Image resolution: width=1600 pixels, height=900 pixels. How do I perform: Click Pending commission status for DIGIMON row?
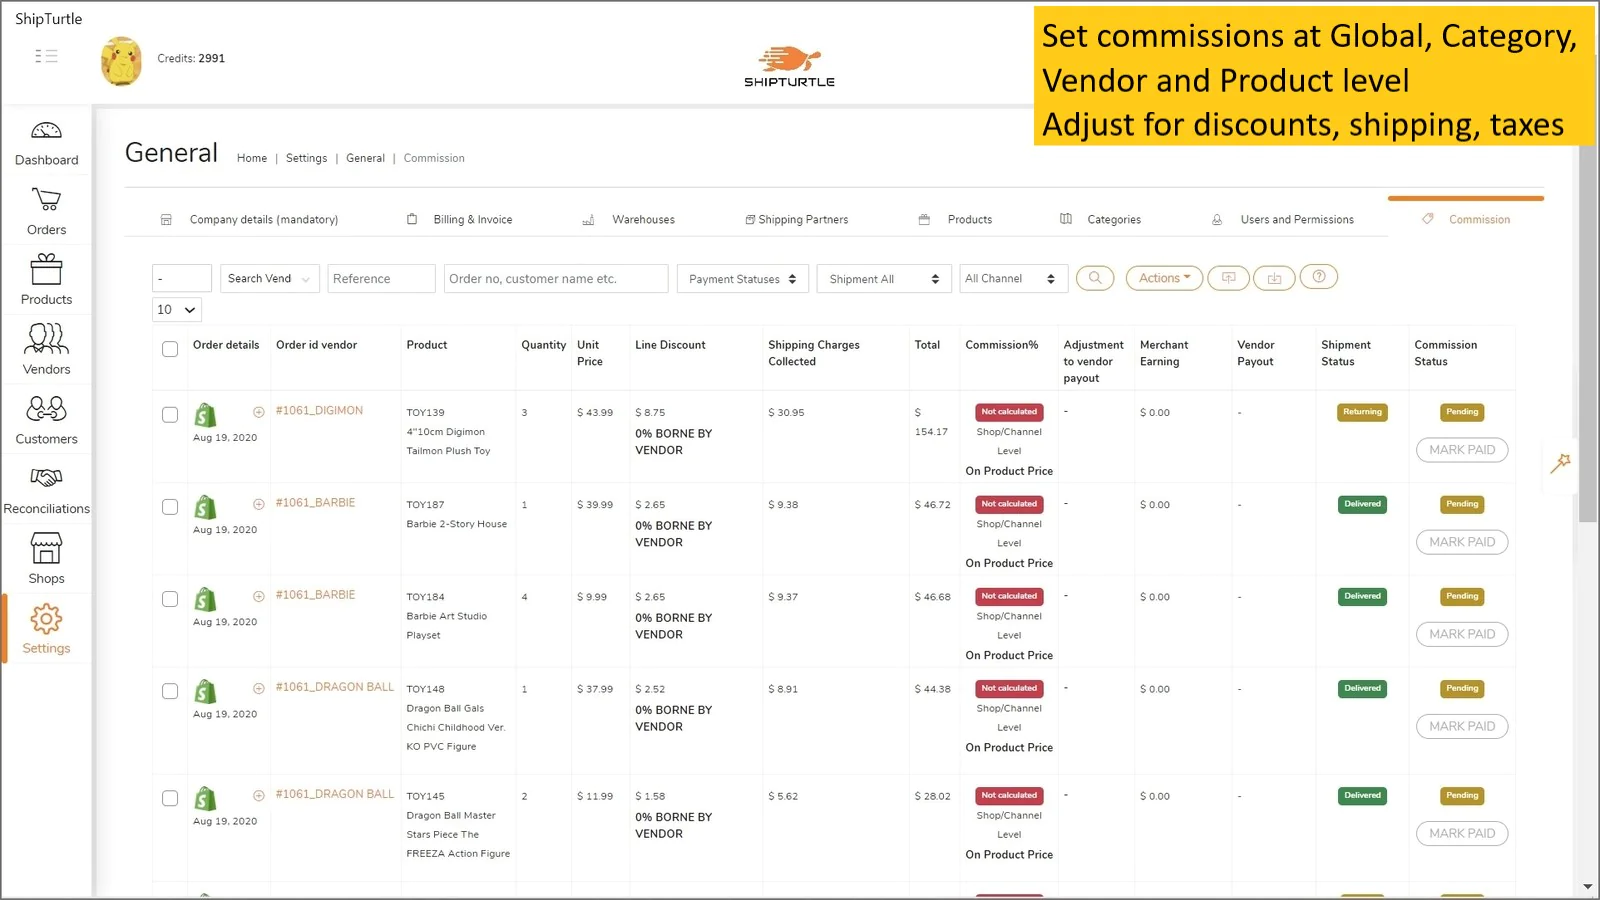[x=1462, y=412]
